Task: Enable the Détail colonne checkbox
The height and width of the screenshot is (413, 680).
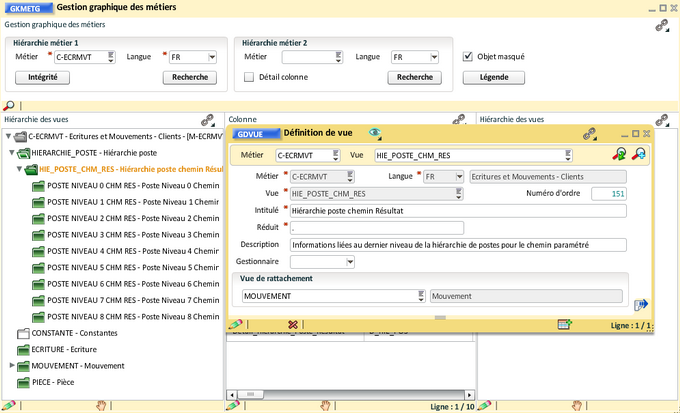Action: tap(249, 77)
